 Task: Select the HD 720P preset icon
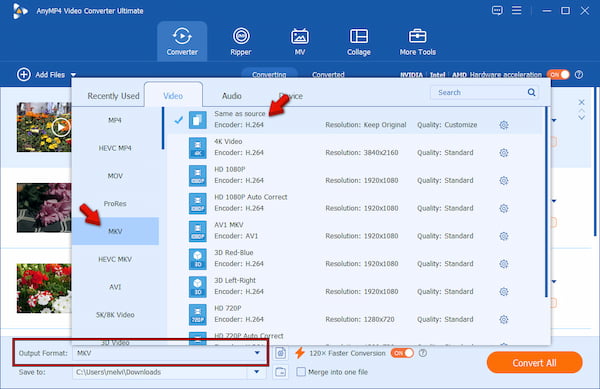pos(197,314)
